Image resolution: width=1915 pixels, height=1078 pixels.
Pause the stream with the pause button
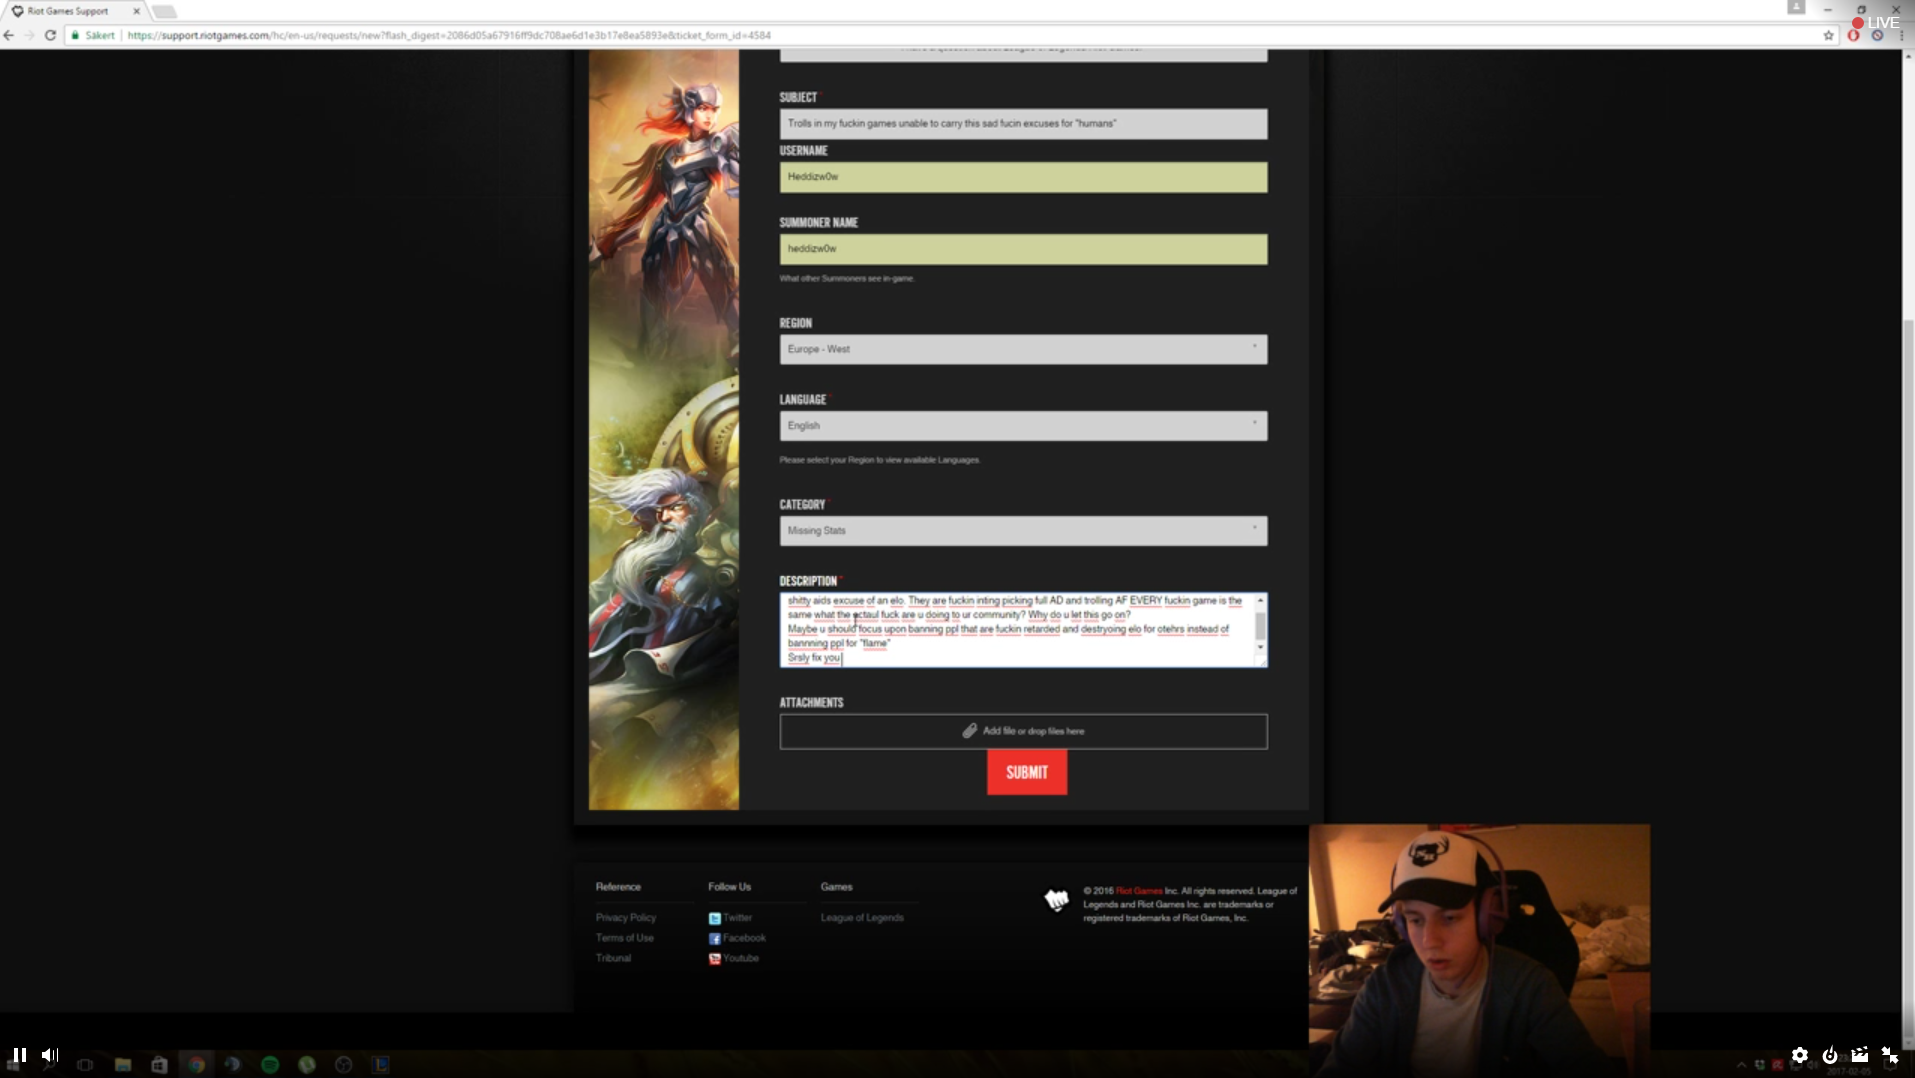coord(19,1055)
